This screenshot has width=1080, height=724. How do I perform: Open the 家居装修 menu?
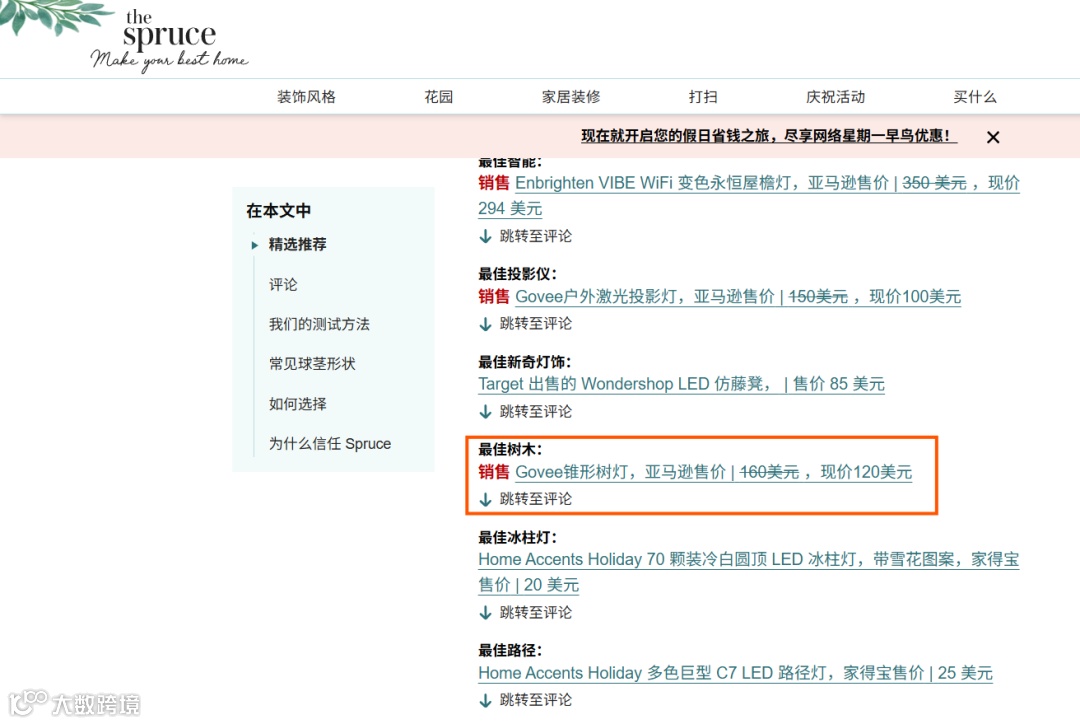[571, 97]
